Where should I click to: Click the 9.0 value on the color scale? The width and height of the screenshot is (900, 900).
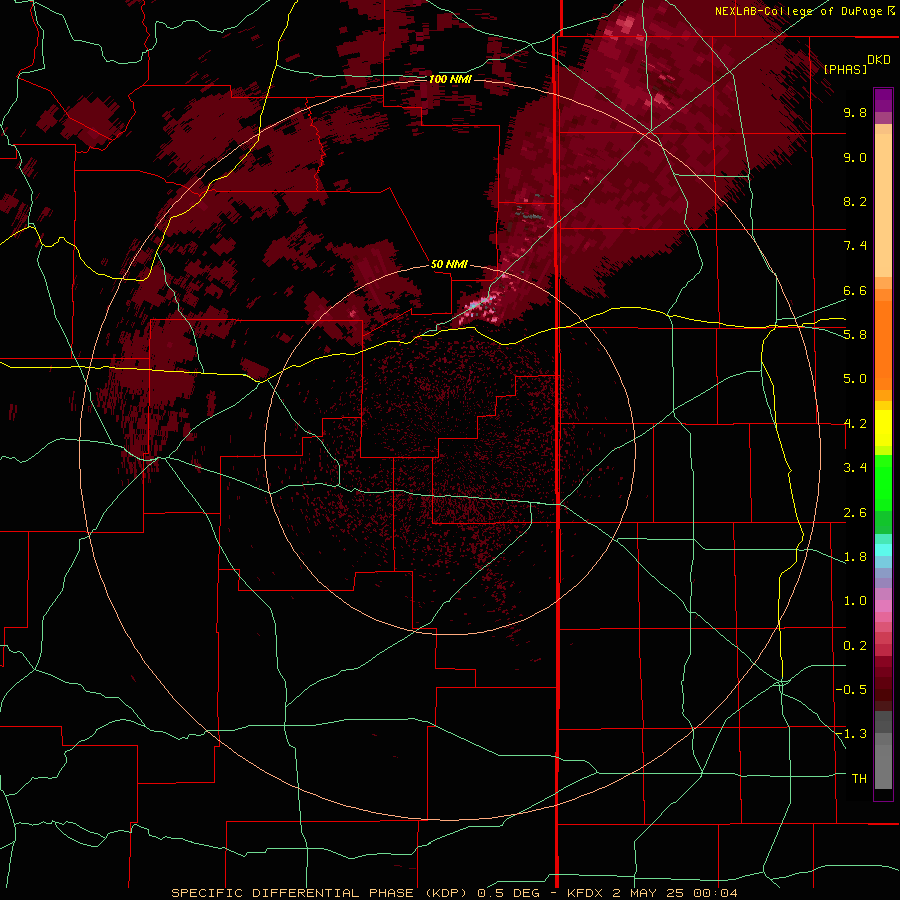[855, 157]
